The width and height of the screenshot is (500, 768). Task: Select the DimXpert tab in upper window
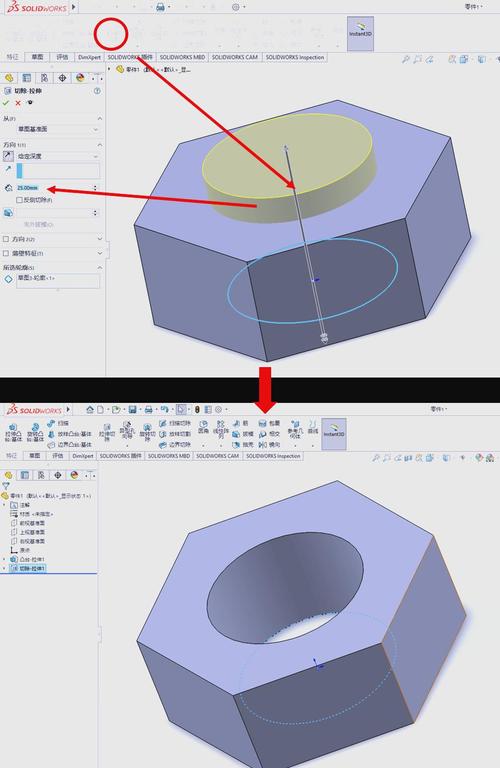89,57
